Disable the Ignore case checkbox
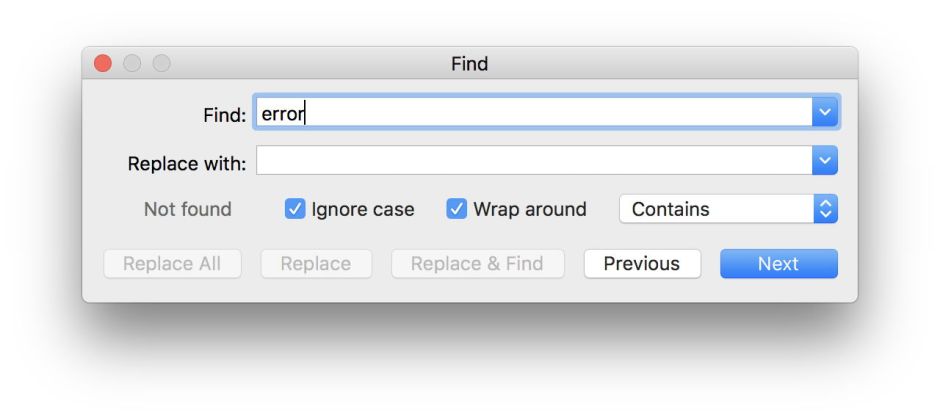 click(x=296, y=210)
